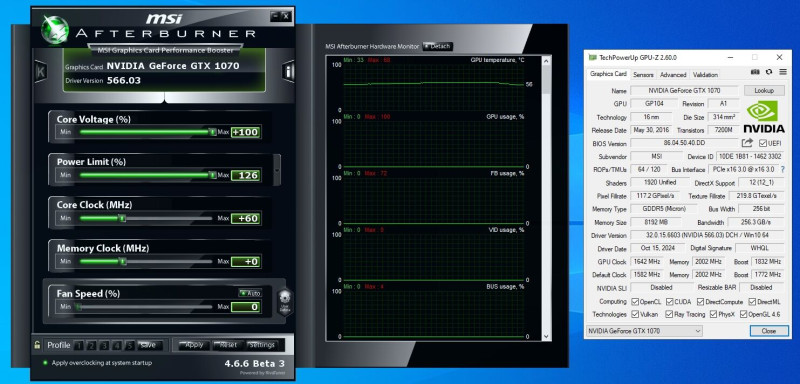Toggle the DirectML checkbox
The height and width of the screenshot is (384, 800).
(751, 302)
